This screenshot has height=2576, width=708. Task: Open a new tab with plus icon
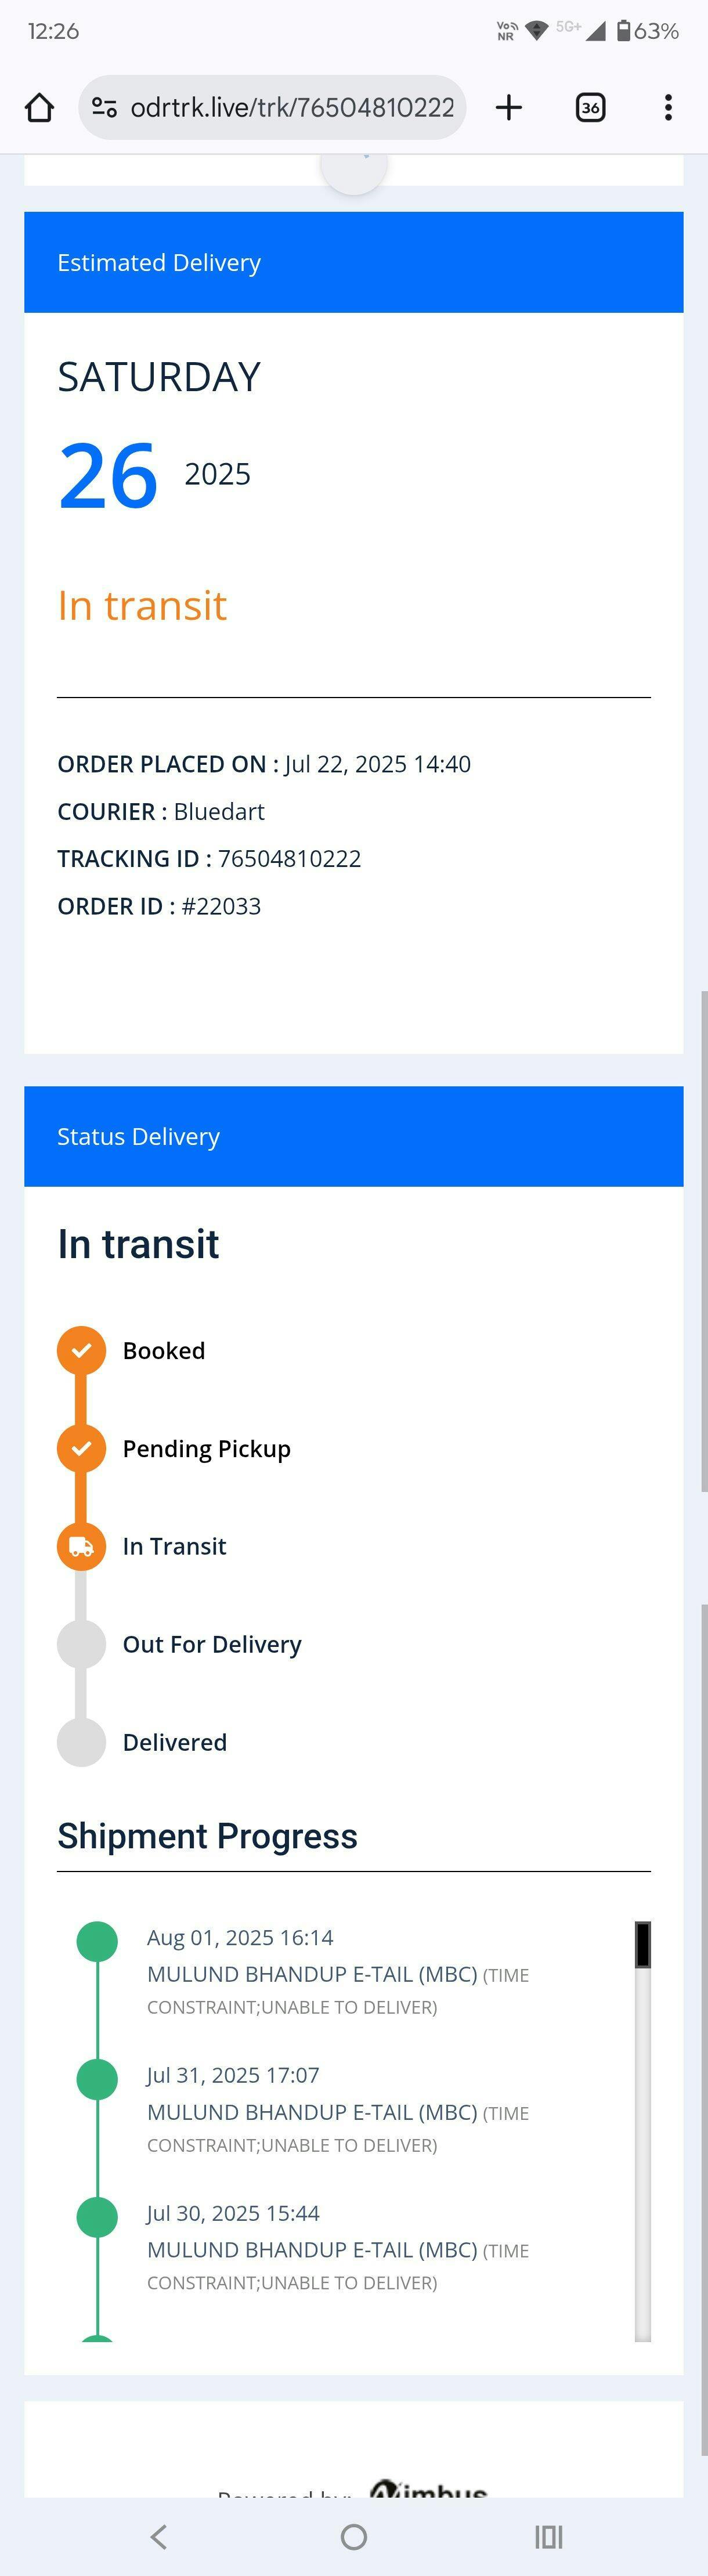509,107
